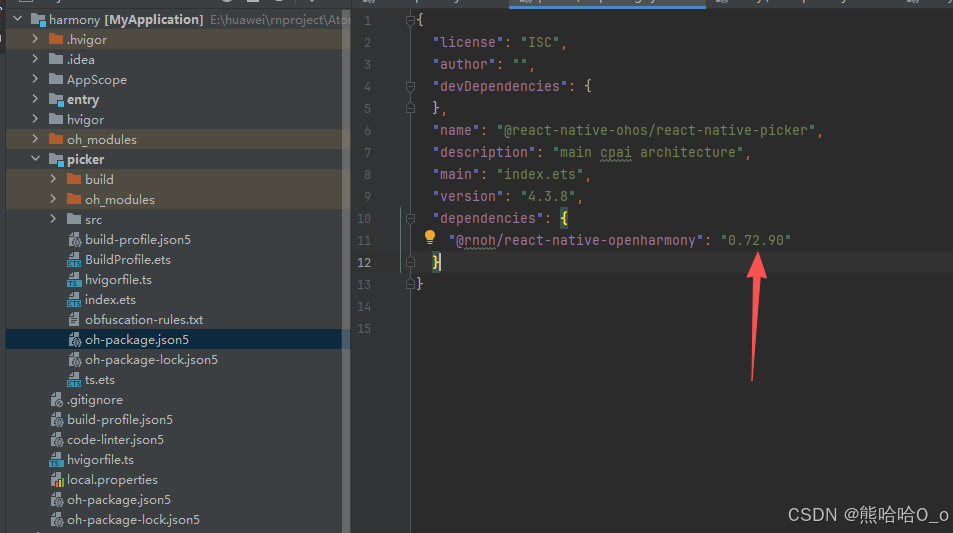Click the BuildProfile.ets file icon
Image resolution: width=953 pixels, height=533 pixels.
[74, 260]
